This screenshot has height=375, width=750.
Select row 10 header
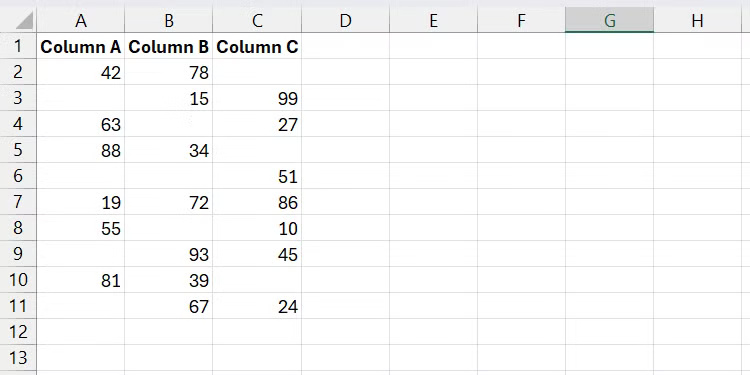click(x=18, y=279)
